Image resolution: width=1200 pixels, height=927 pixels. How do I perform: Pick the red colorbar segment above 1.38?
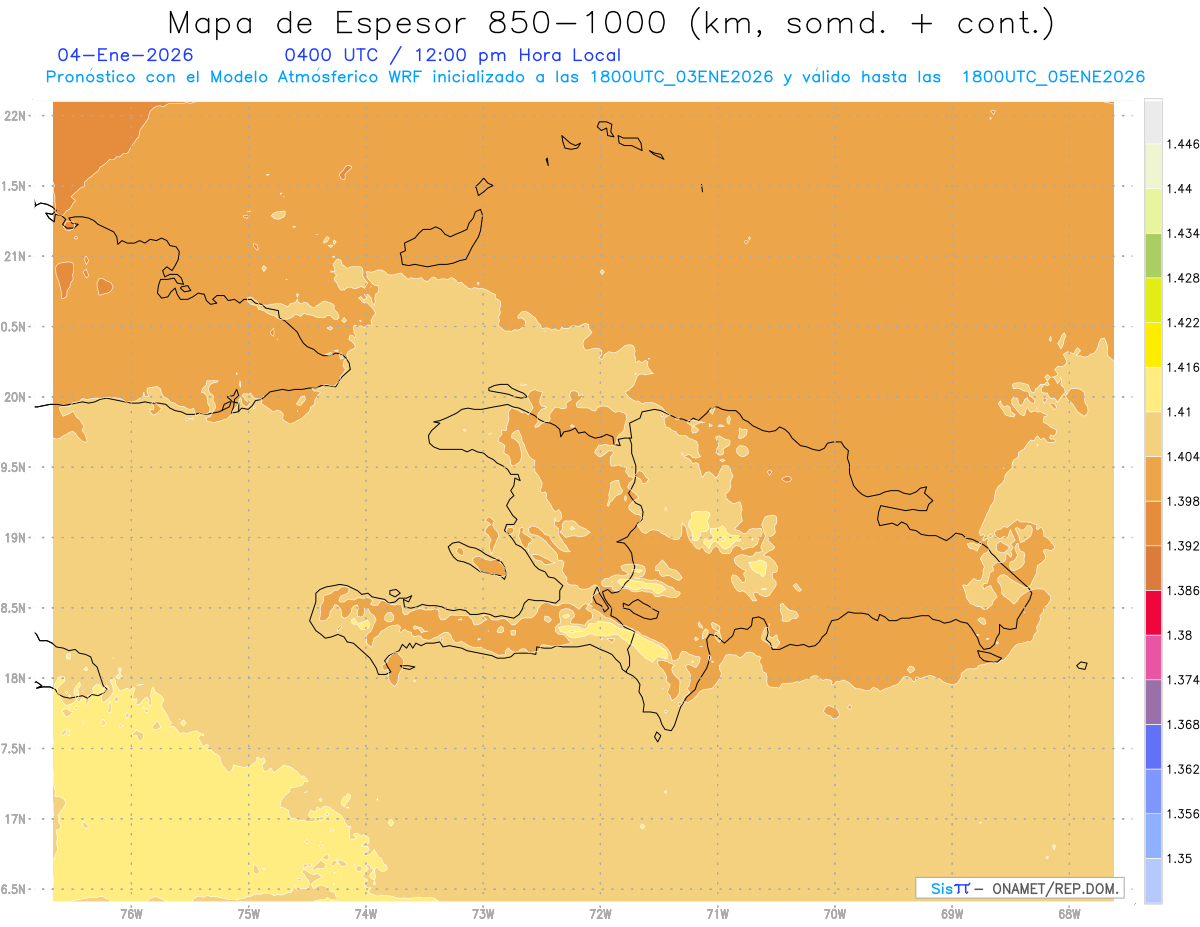1153,613
